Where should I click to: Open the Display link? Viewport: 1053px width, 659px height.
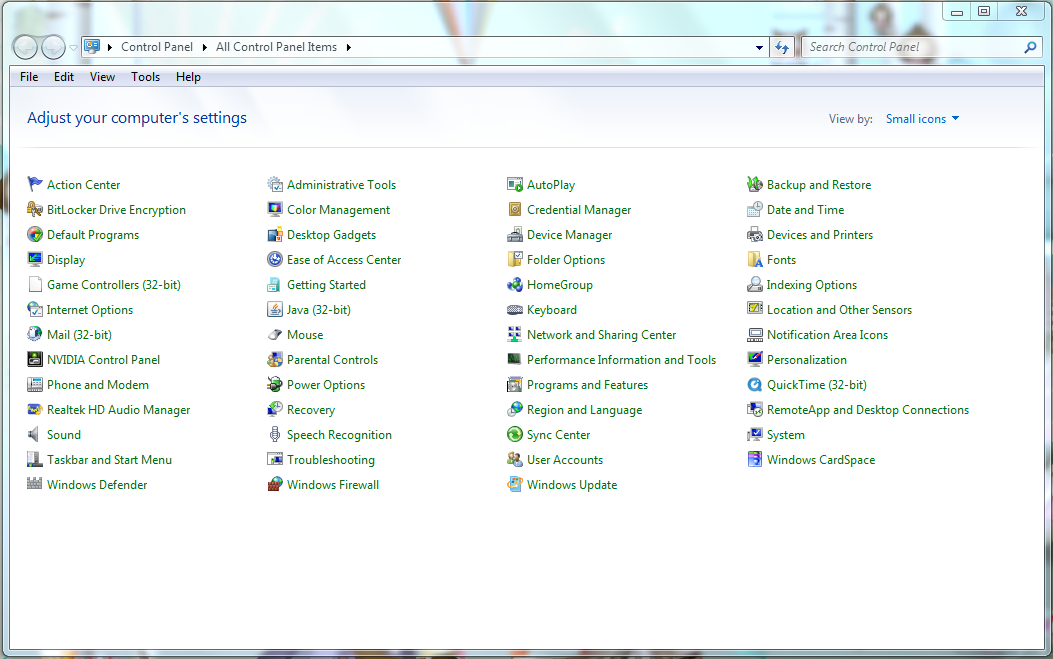66,260
